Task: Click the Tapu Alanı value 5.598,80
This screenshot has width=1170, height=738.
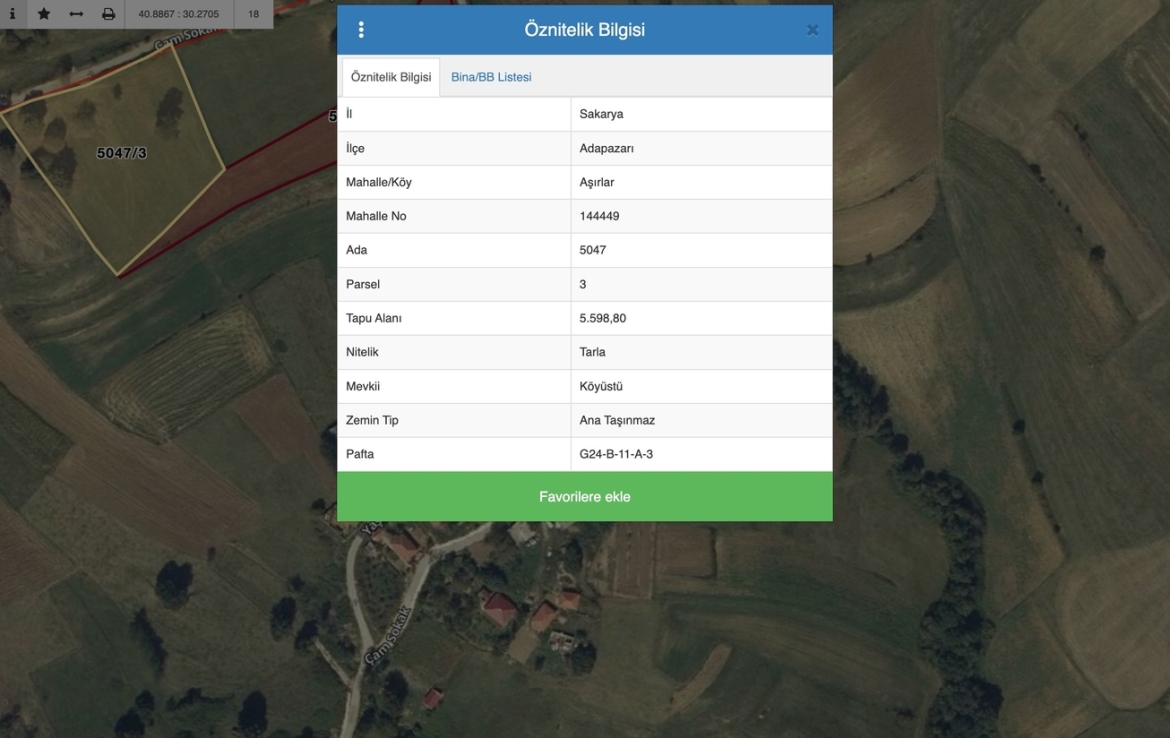Action: click(603, 318)
